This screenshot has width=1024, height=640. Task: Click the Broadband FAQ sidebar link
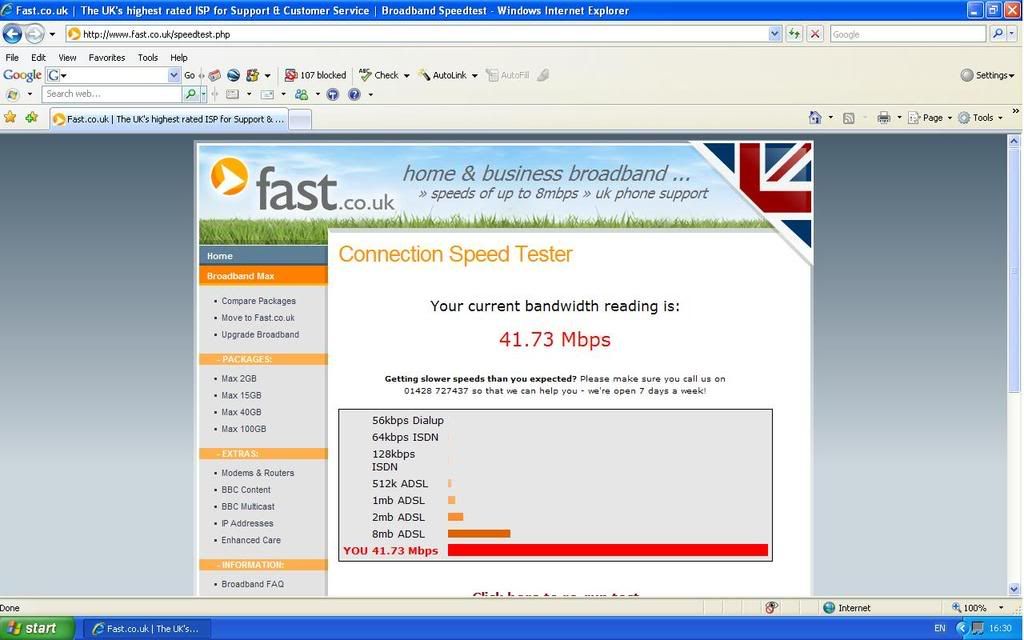pos(252,584)
